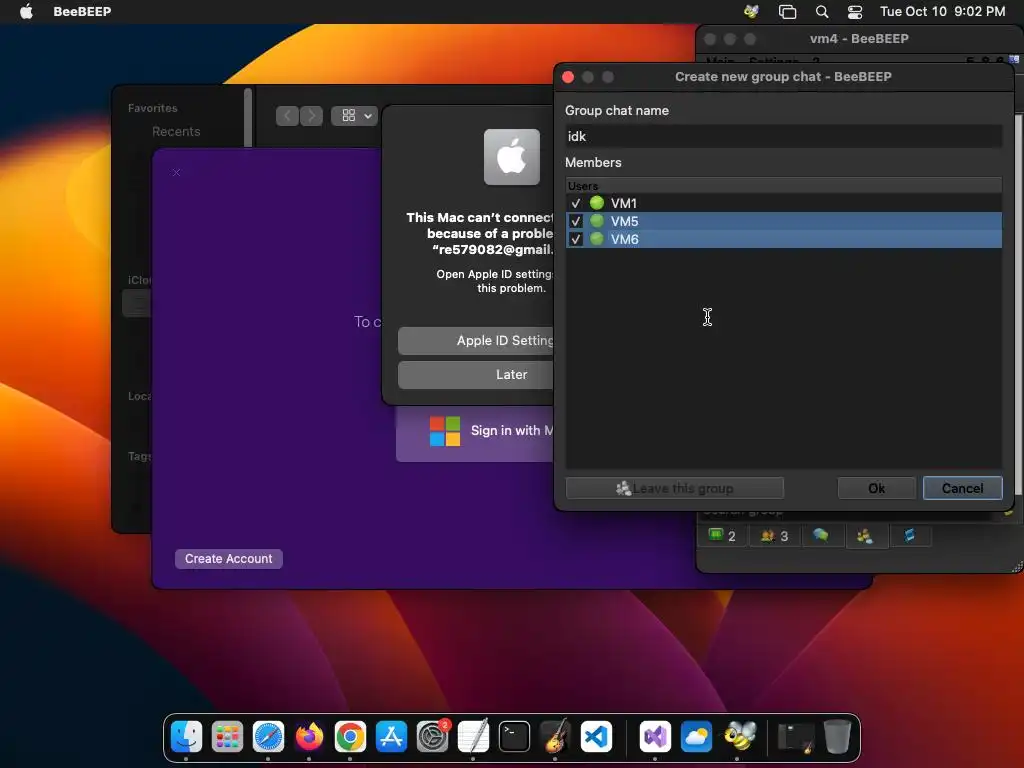Open the computers tab showing 2 in vm4 window
Image resolution: width=1024 pixels, height=768 pixels.
click(x=722, y=536)
